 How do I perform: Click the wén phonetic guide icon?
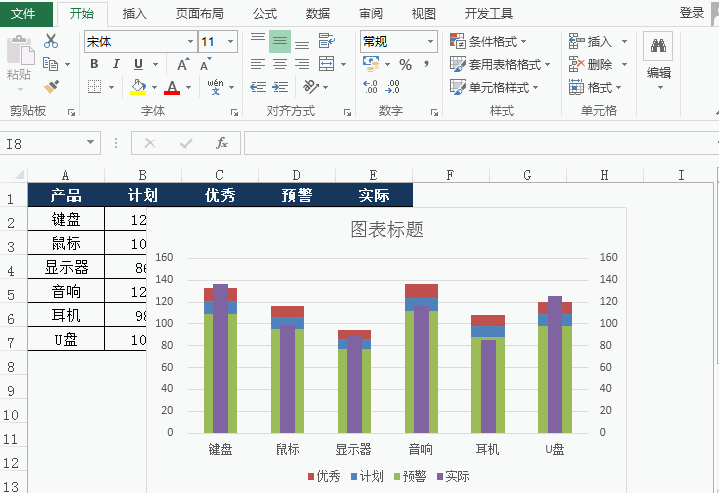215,87
